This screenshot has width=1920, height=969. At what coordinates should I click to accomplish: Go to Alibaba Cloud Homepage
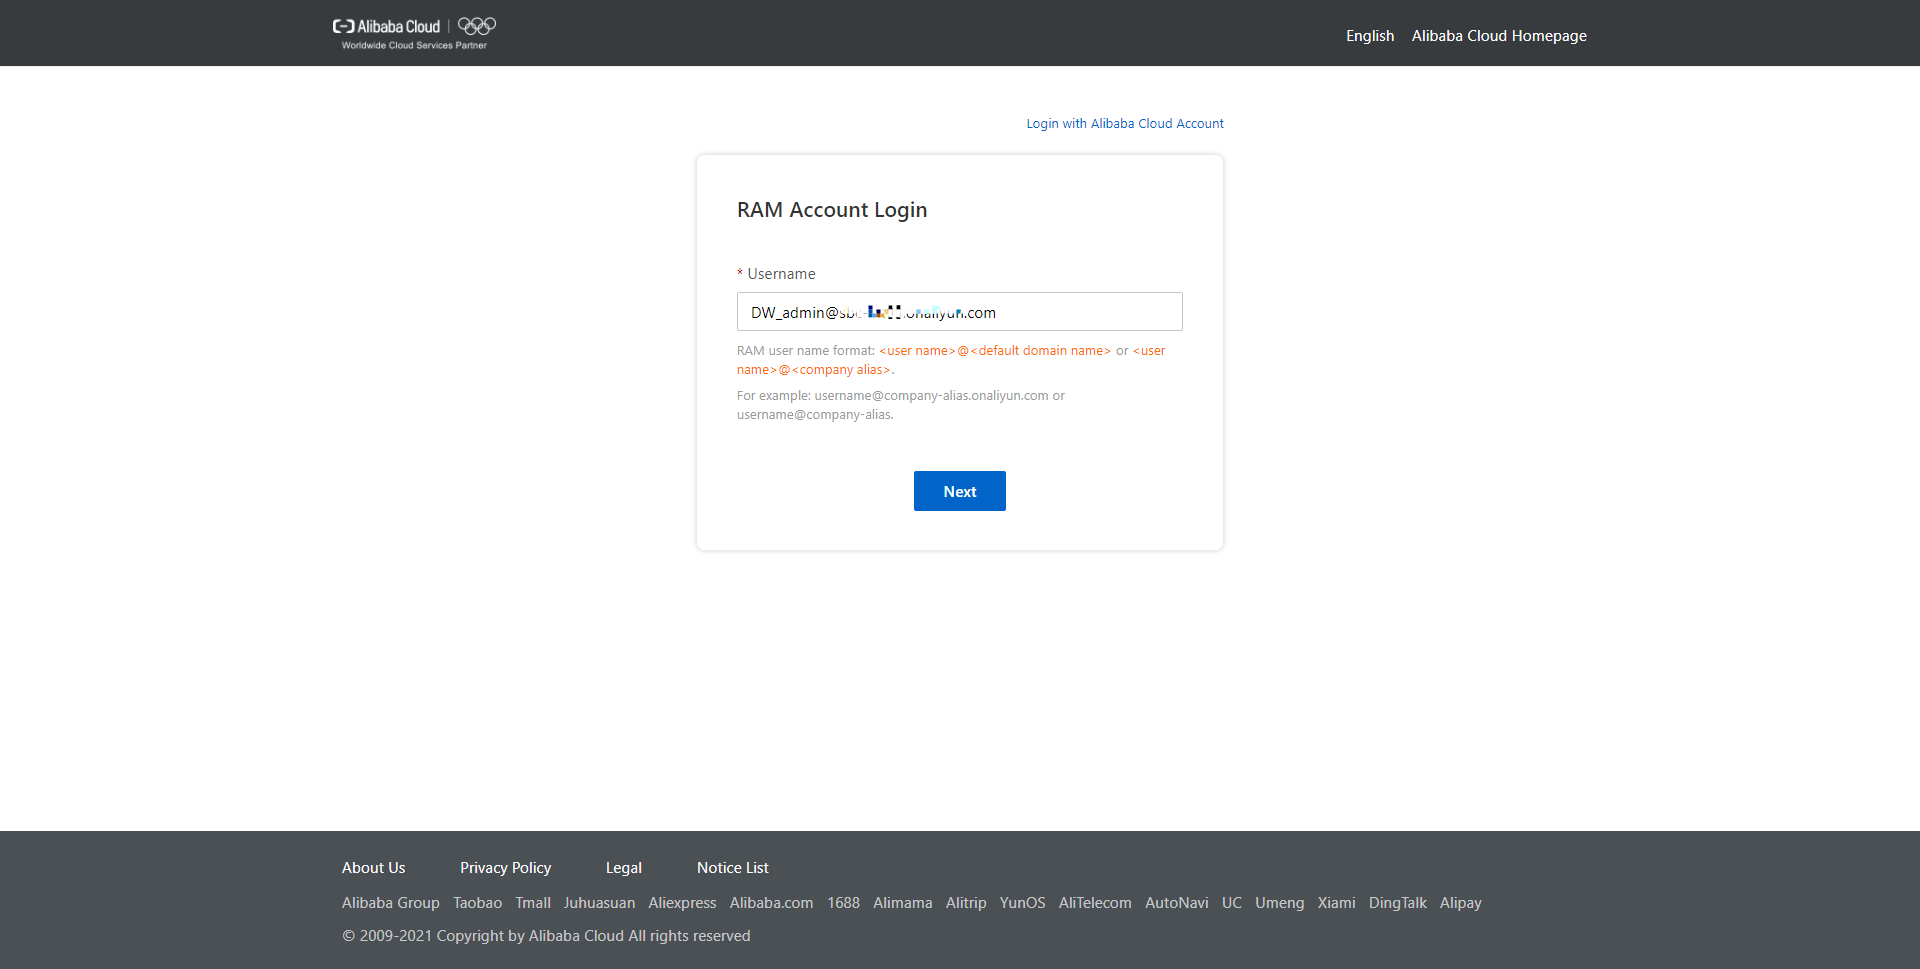coord(1499,36)
